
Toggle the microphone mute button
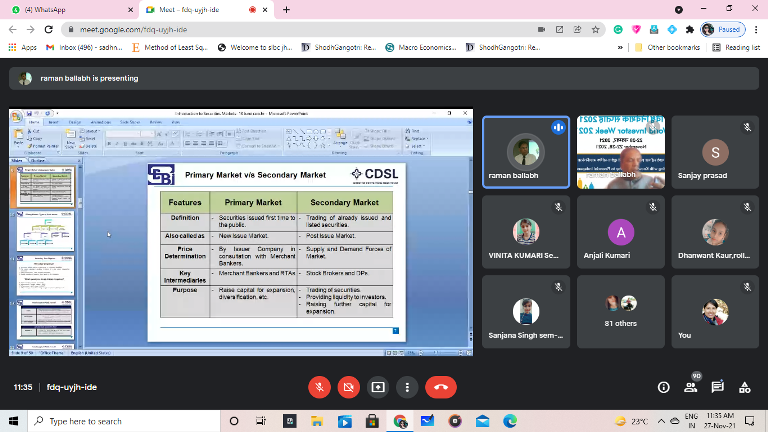[x=319, y=387]
